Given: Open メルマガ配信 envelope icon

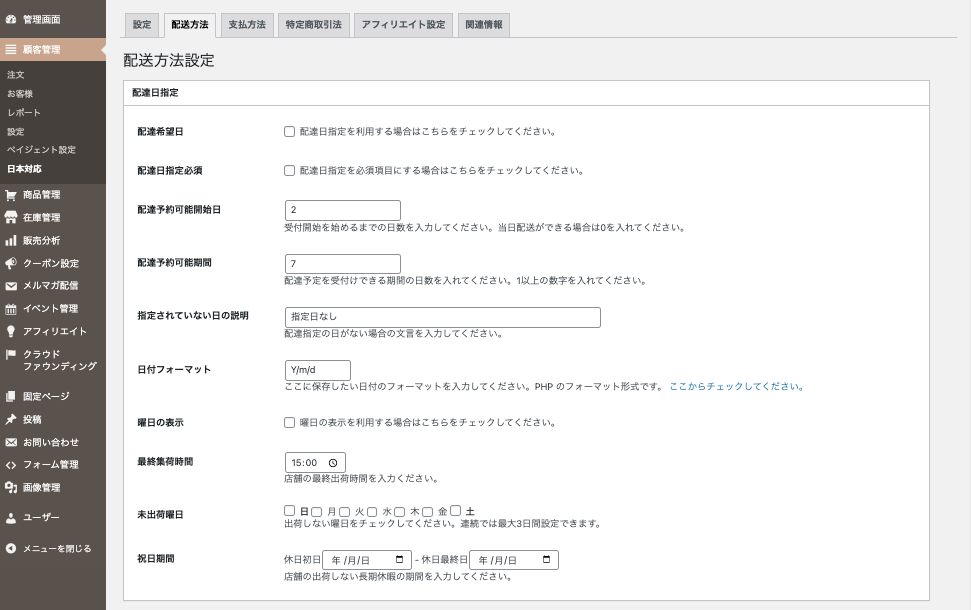Looking at the screenshot, I should pyautogui.click(x=11, y=286).
